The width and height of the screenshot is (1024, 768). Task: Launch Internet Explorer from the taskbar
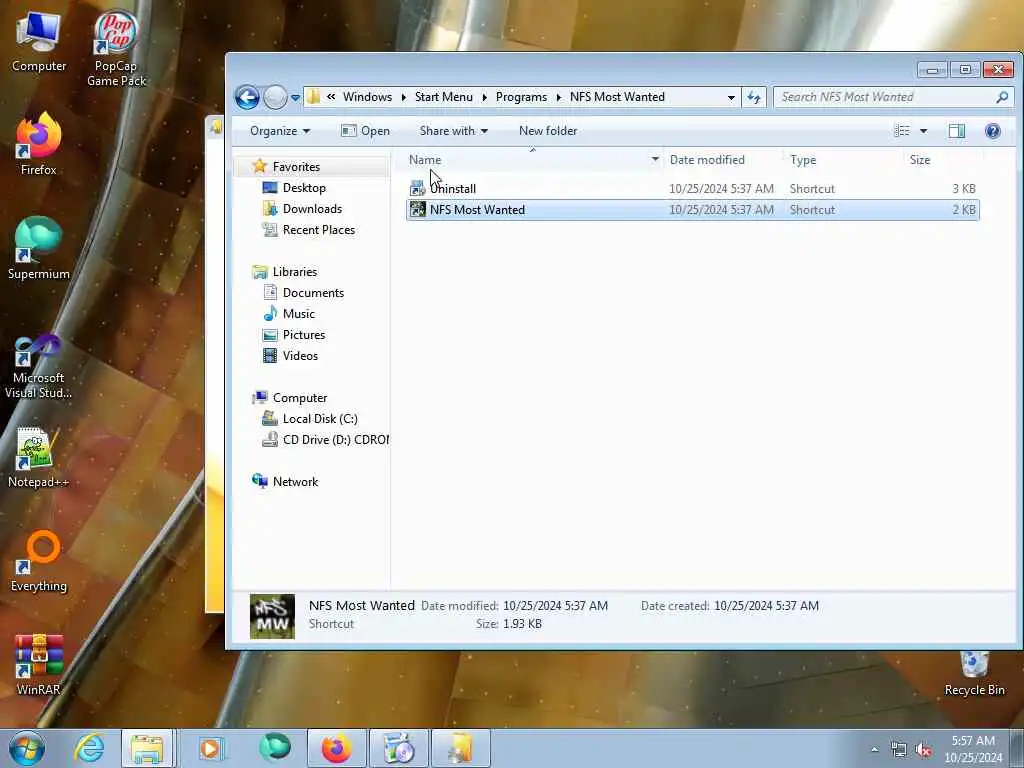89,748
